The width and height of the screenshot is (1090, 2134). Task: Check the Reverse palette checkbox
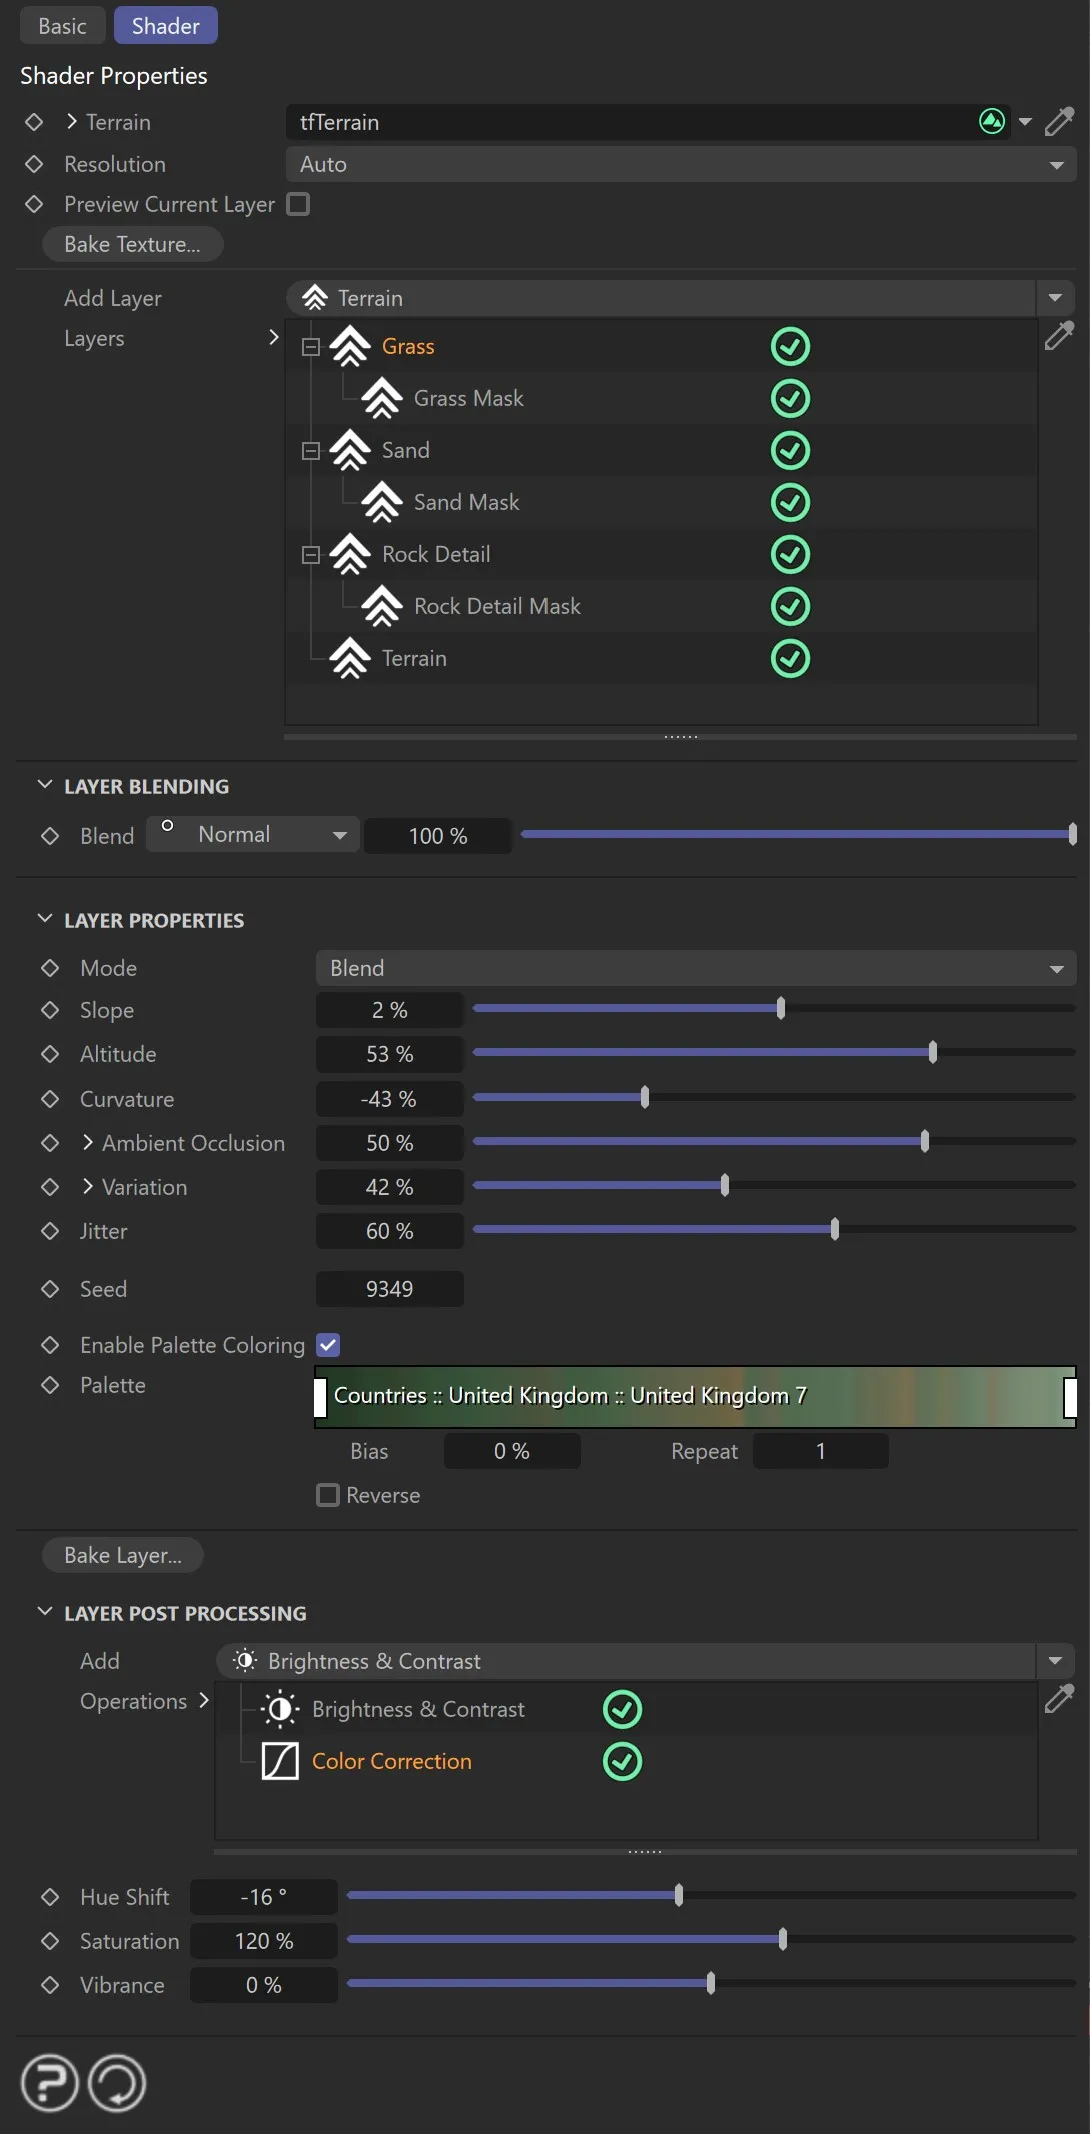coord(328,1495)
